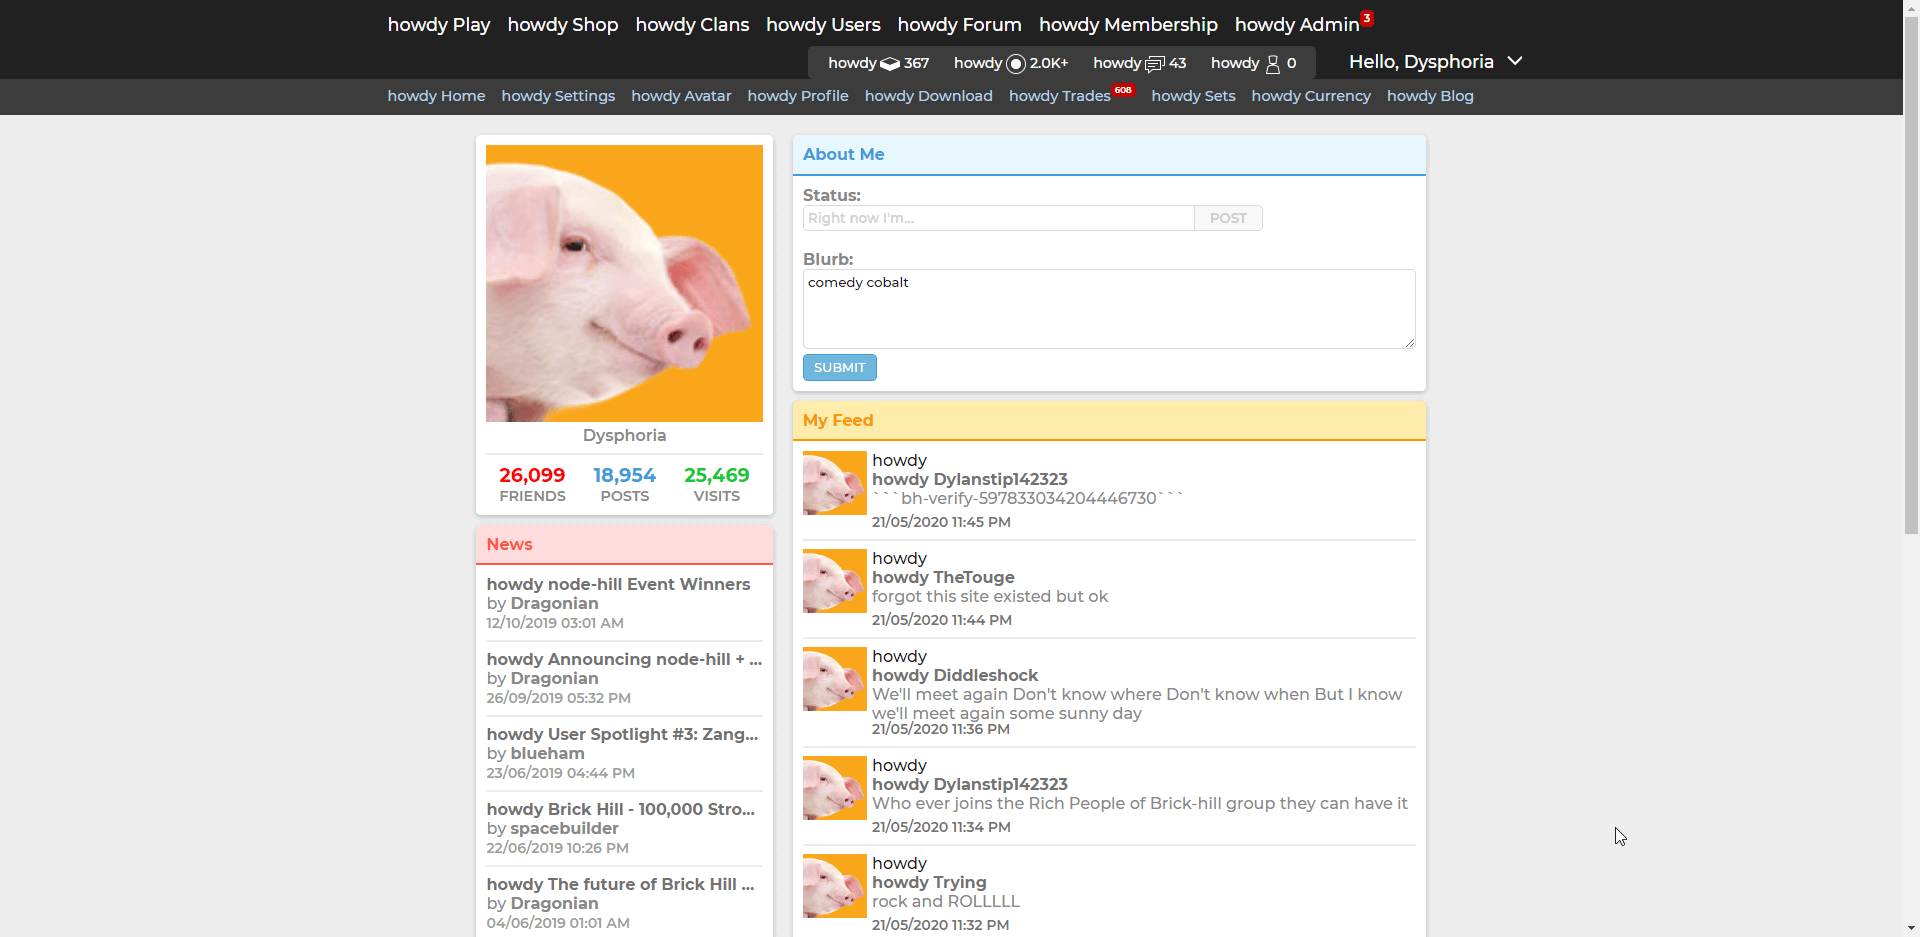This screenshot has height=937, width=1920.
Task: Click the timestamp 21/05/2020 11:45 PM
Action: pos(941,522)
